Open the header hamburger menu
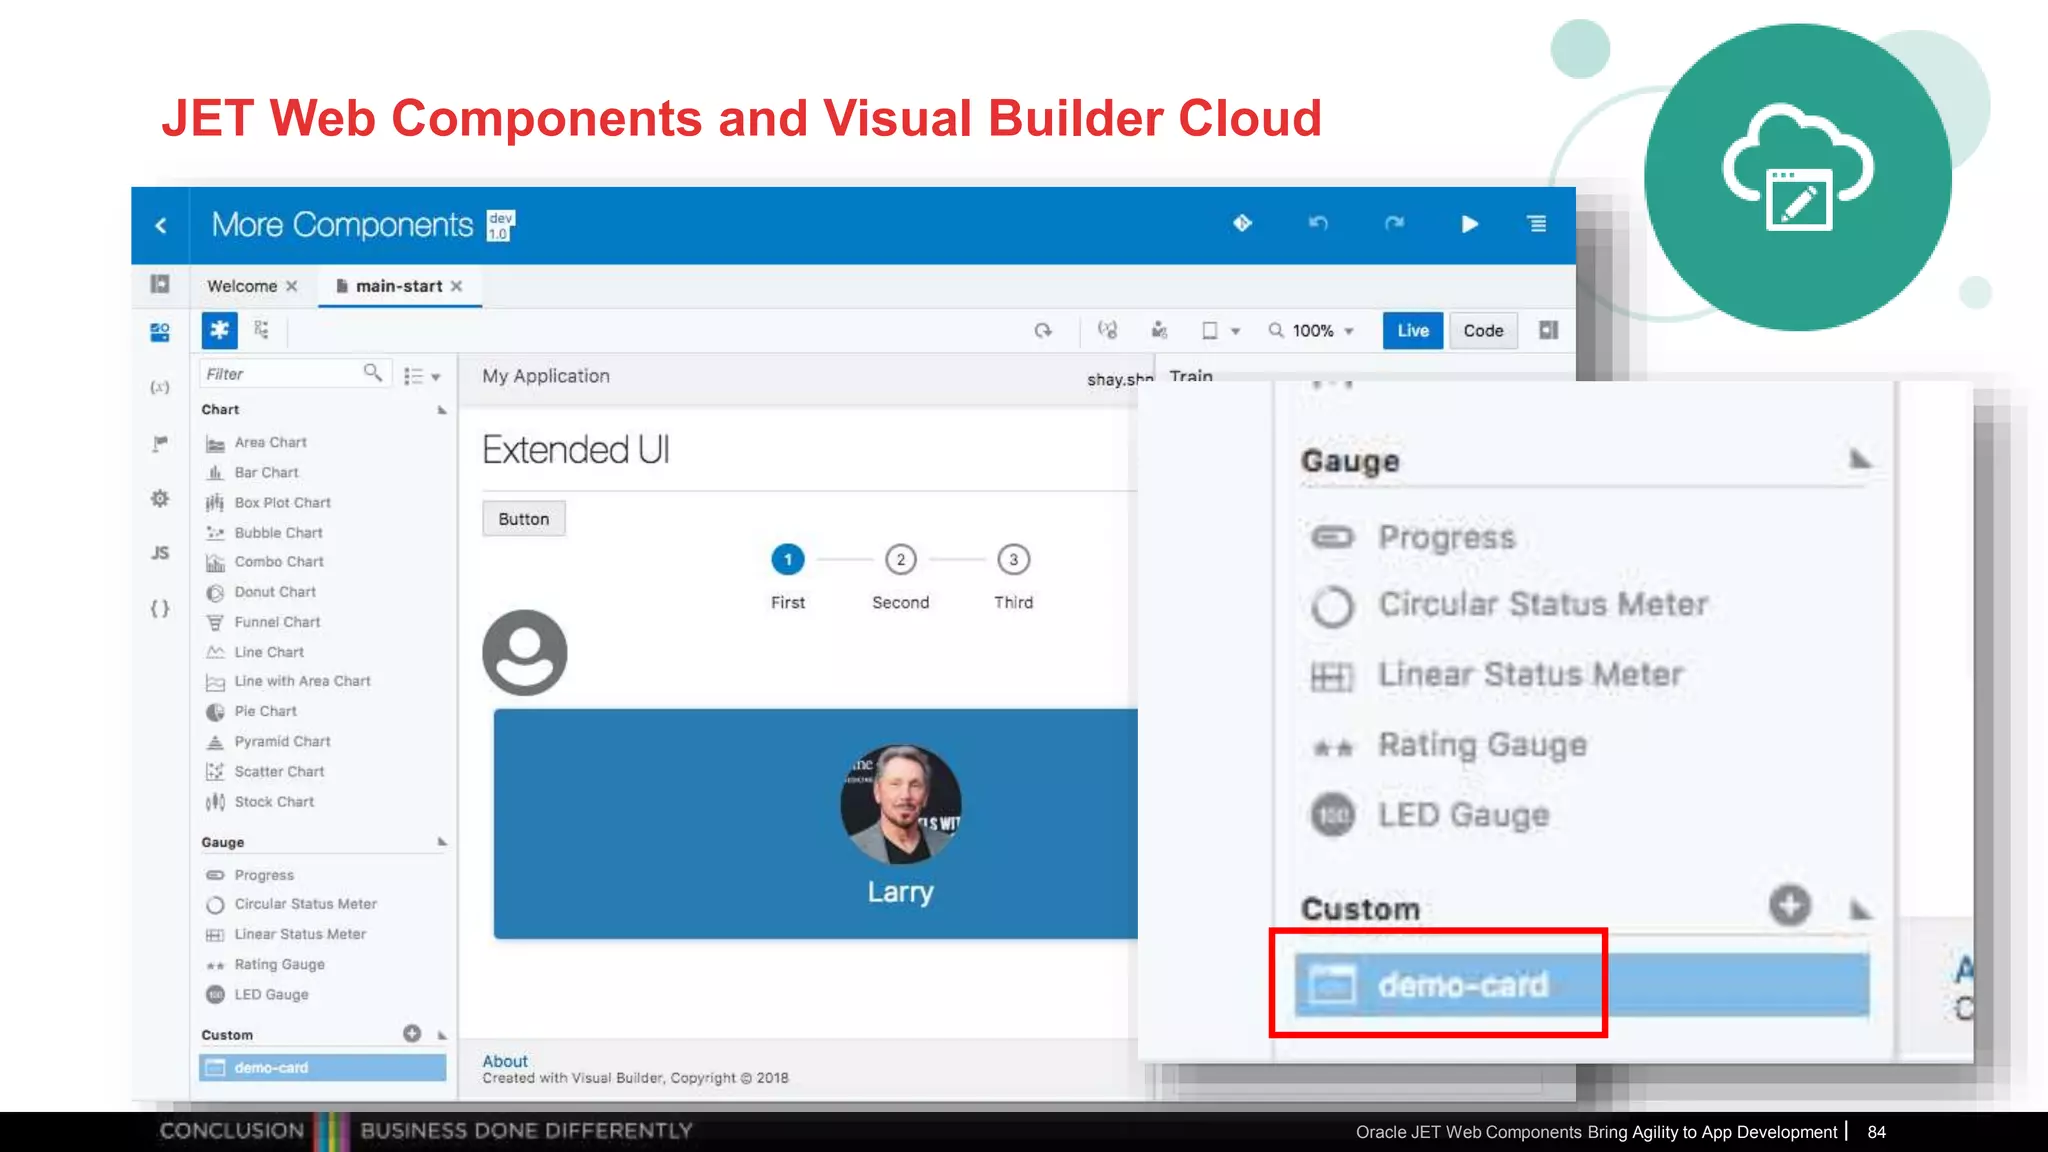Viewport: 2048px width, 1152px height. click(1537, 224)
